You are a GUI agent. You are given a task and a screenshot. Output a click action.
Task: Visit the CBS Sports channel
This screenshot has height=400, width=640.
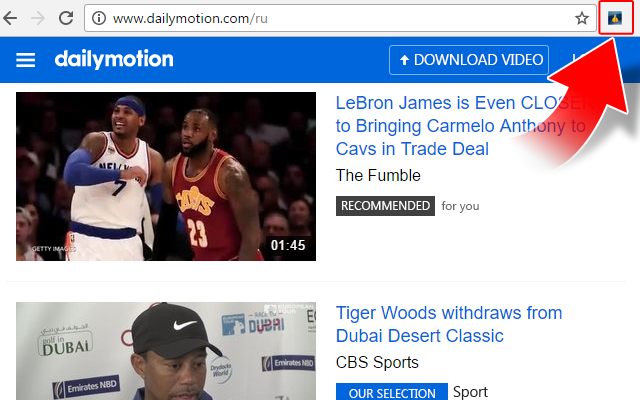click(377, 362)
